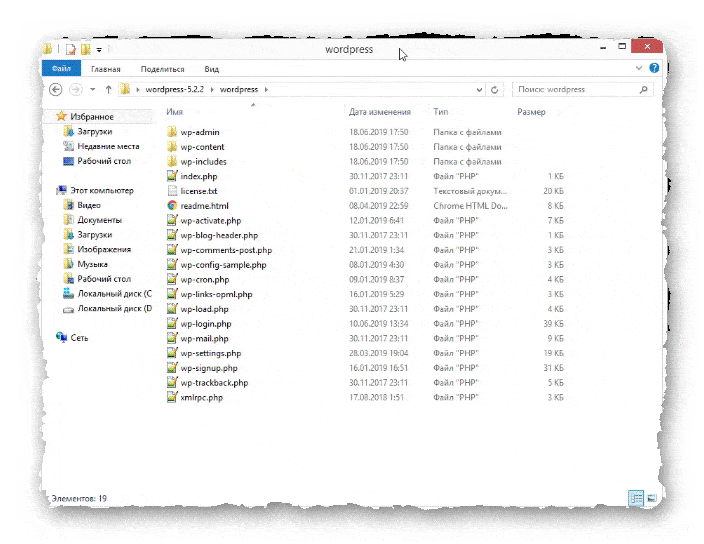
Task: Select wp-settings.php file name
Action: pos(211,353)
